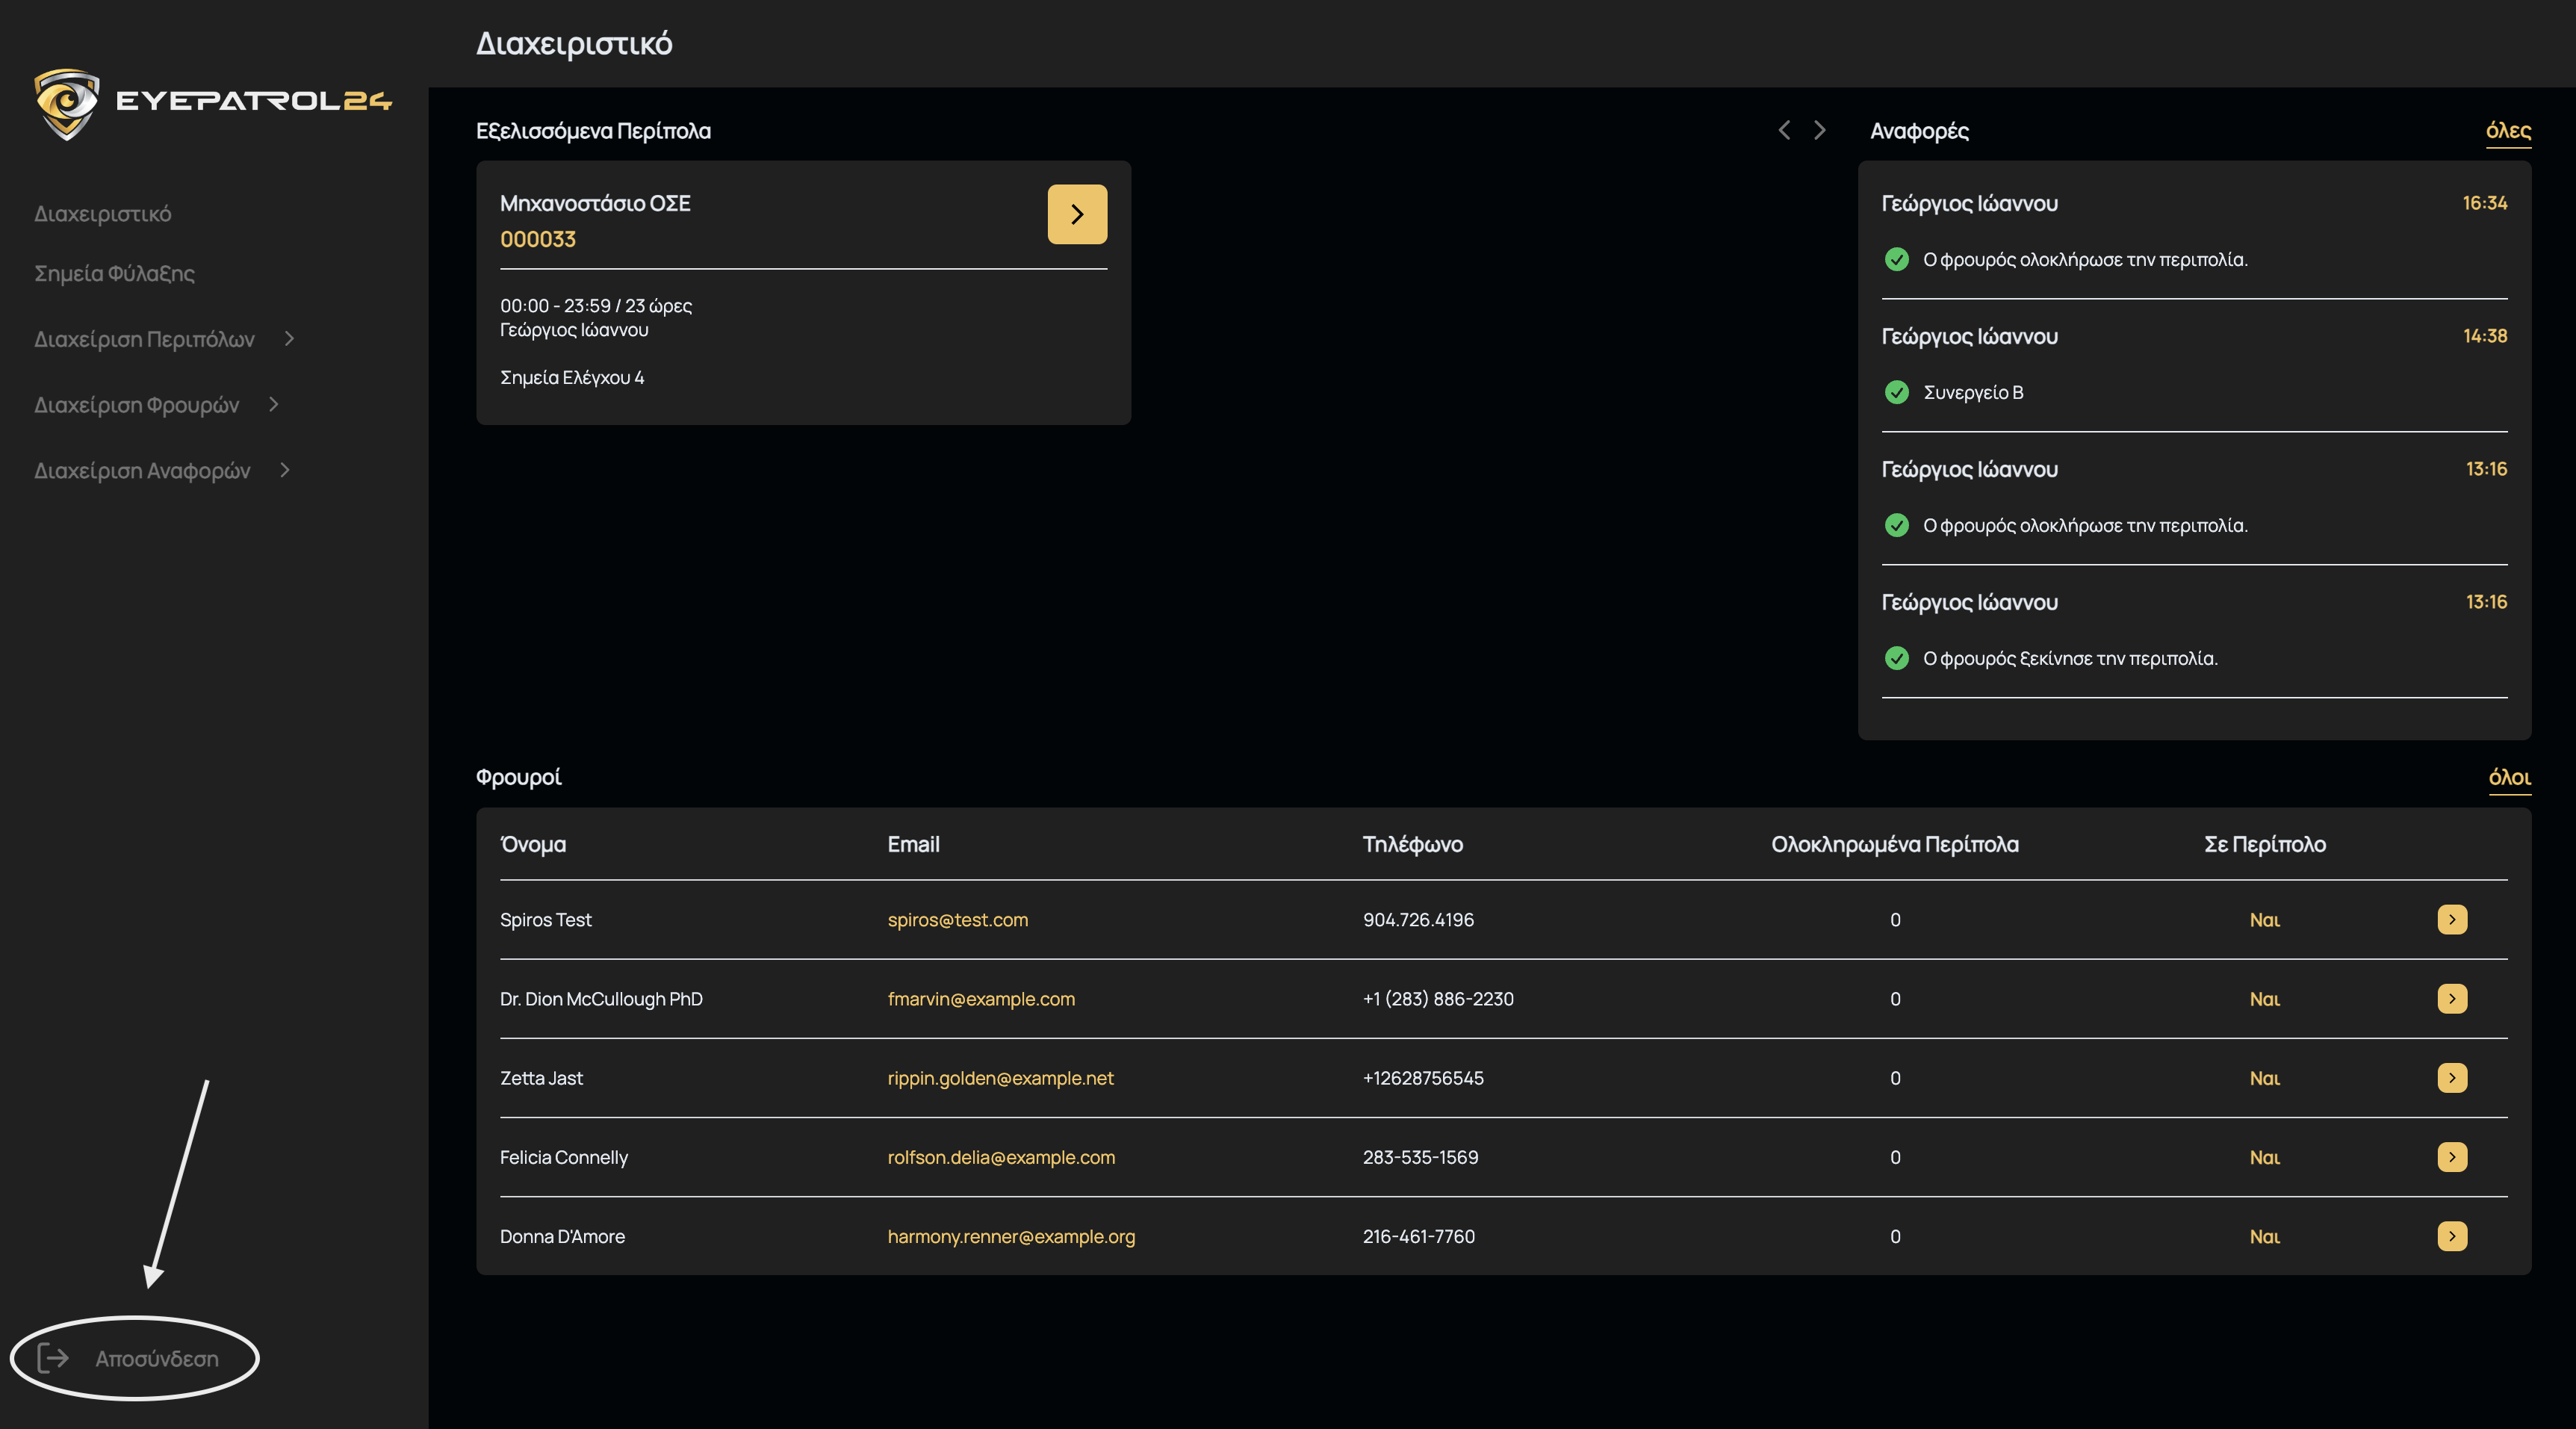Open the Συνεργείο Β report at 14:38

pyautogui.click(x=1972, y=392)
